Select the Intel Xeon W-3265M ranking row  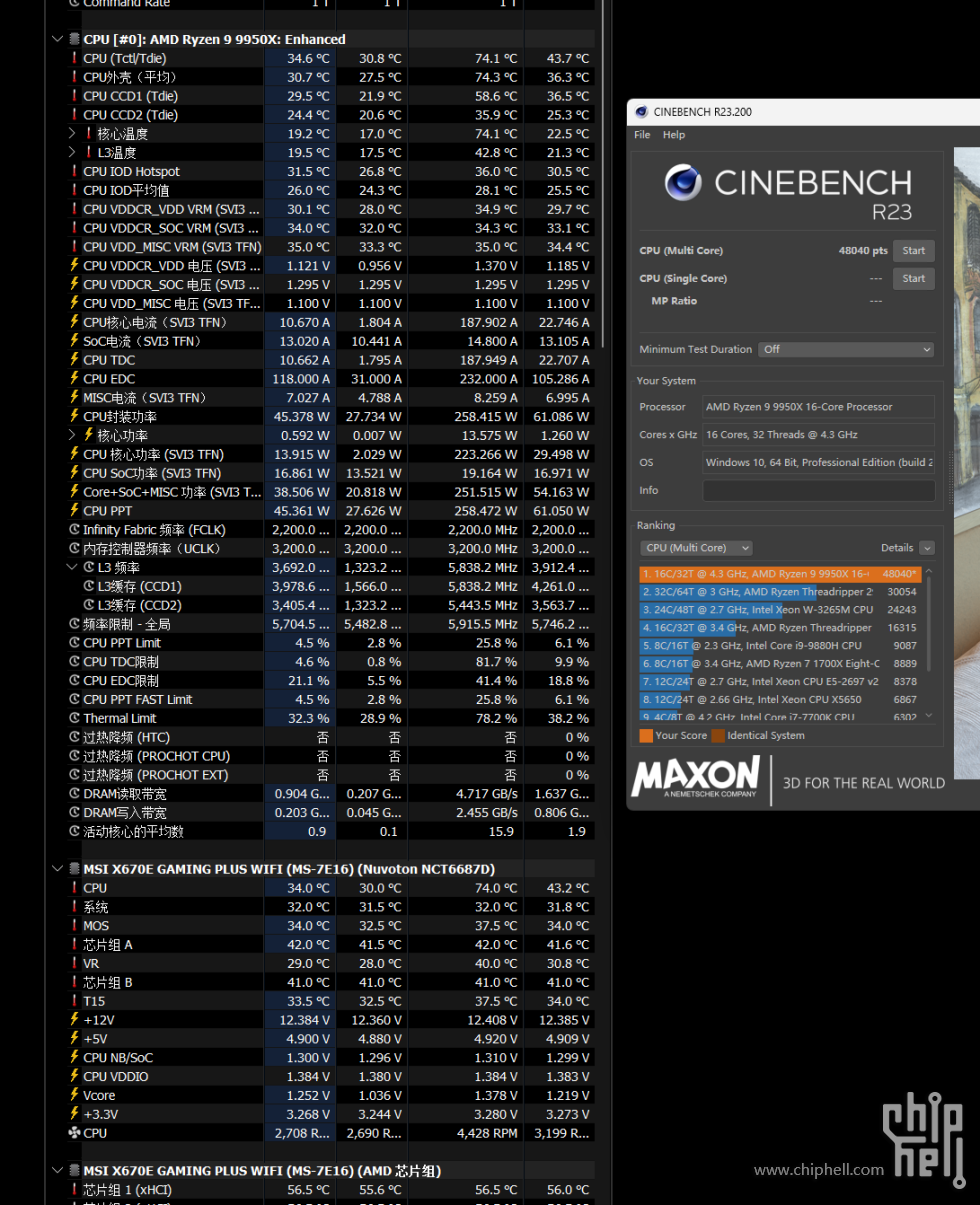tap(780, 610)
